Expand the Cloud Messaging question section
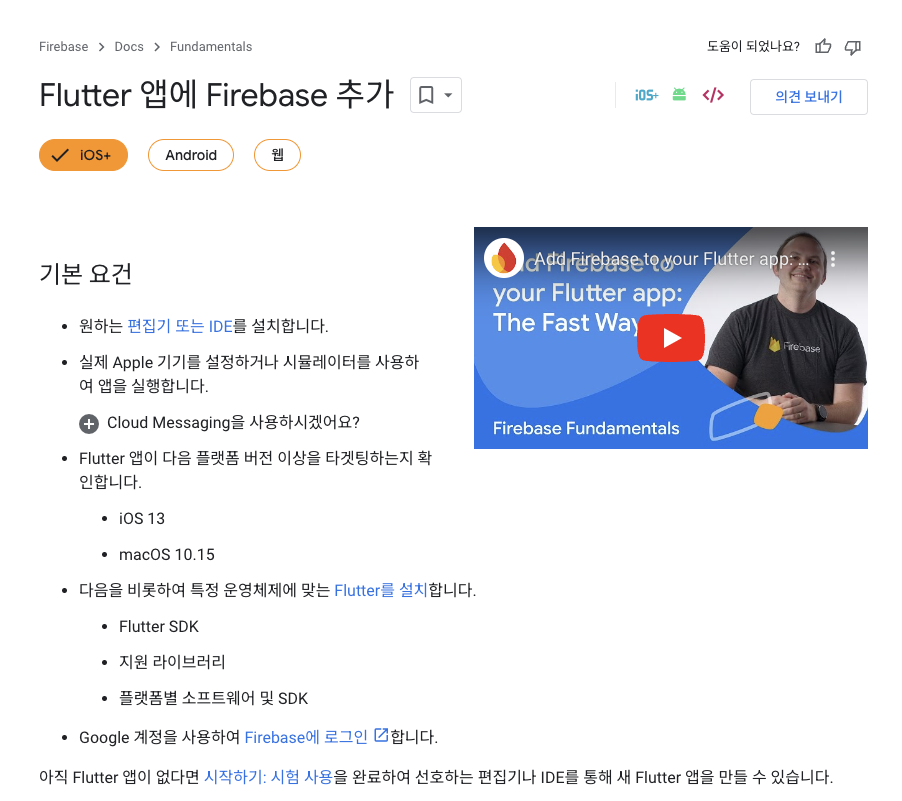Viewport: 902px width, 801px height. pos(219,423)
